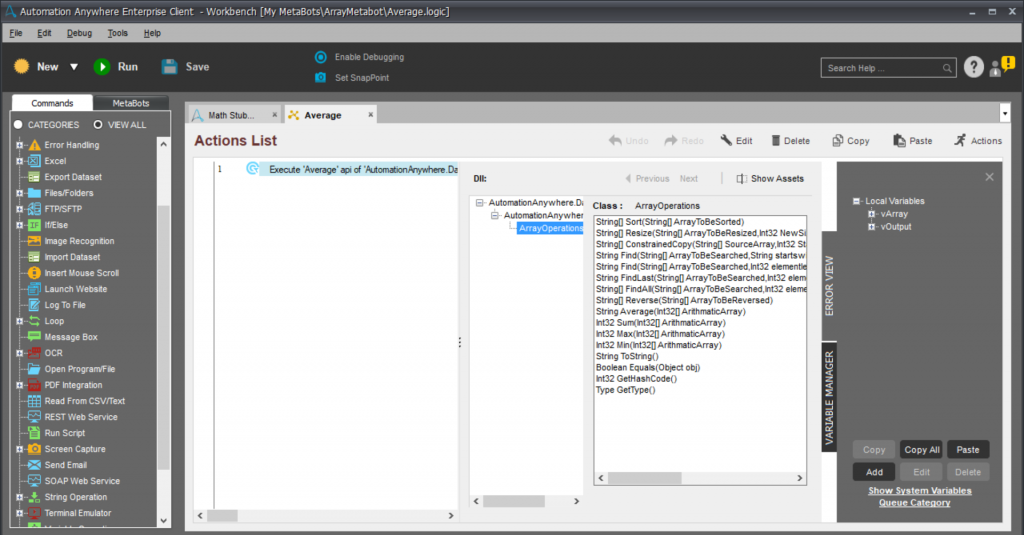
Task: Open the New dropdown arrow
Action: 74,67
